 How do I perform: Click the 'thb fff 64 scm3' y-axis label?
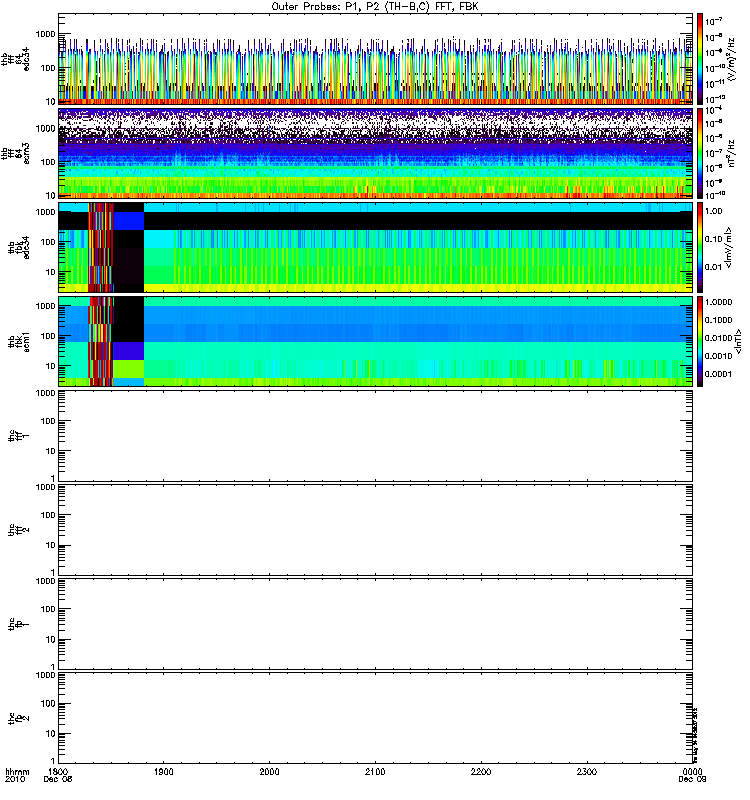coord(15,153)
